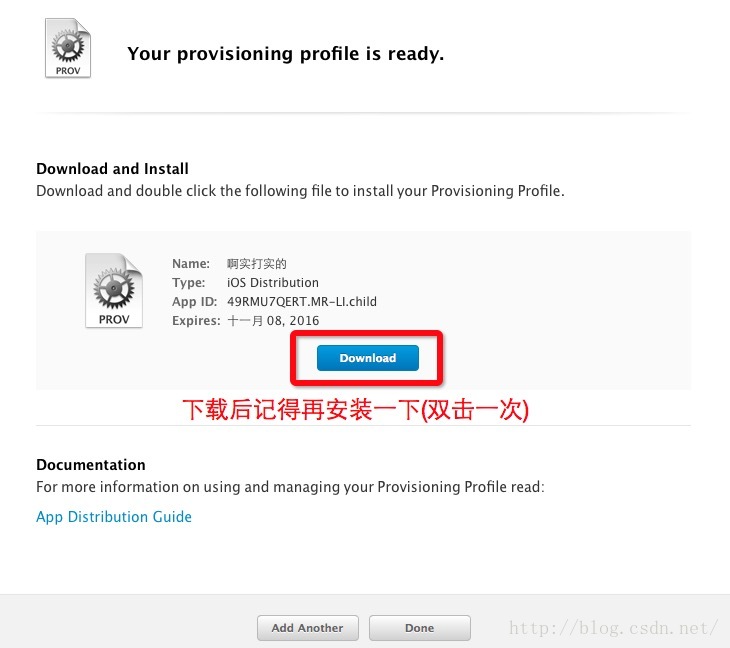The width and height of the screenshot is (730, 648).
Task: Click the Add Another button
Action: point(308,628)
